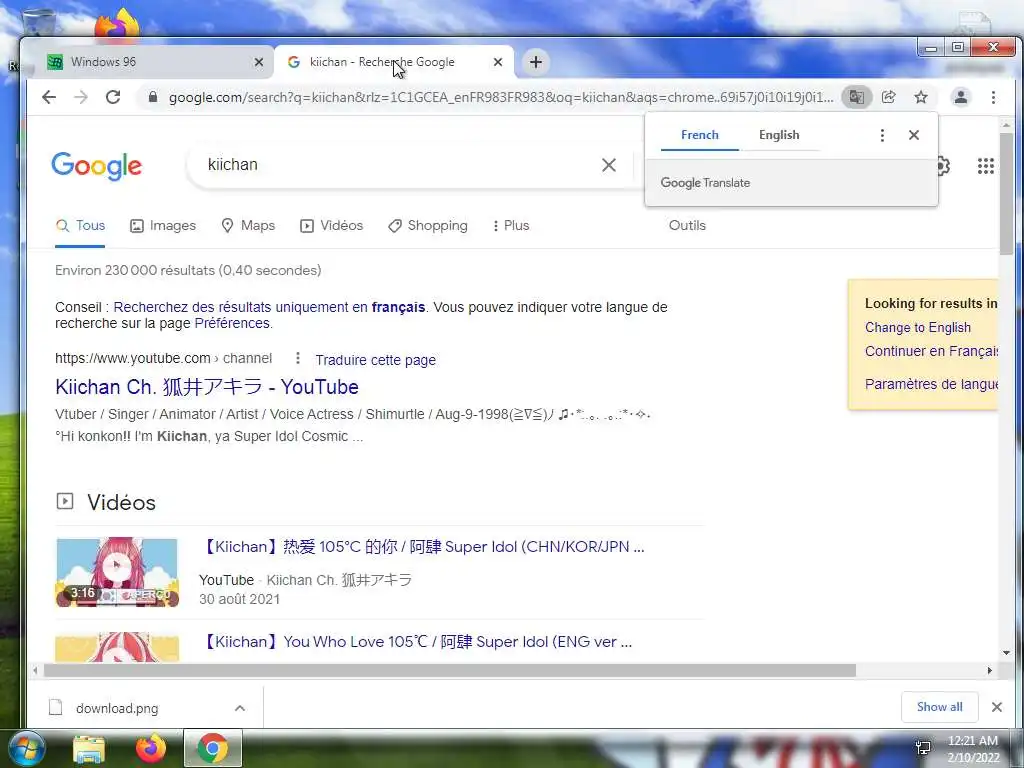Click the Recycle Bin desktop icon
This screenshot has height=768, width=1024.
(39, 20)
